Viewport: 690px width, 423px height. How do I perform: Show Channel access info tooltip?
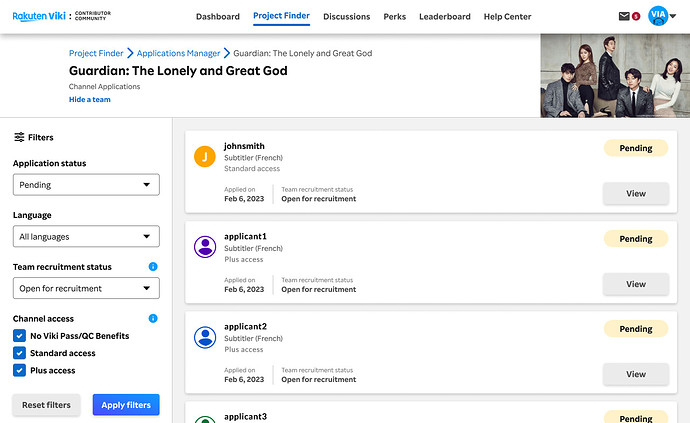153,318
